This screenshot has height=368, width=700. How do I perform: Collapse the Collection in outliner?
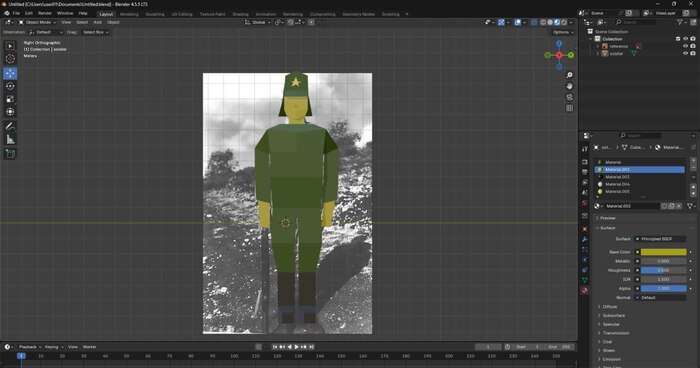pyautogui.click(x=591, y=39)
